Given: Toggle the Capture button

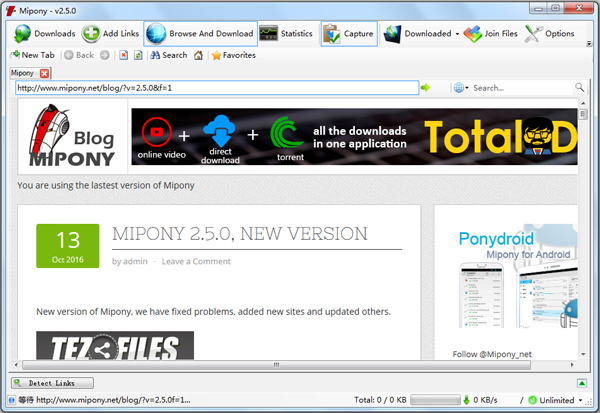Looking at the screenshot, I should click(x=349, y=34).
